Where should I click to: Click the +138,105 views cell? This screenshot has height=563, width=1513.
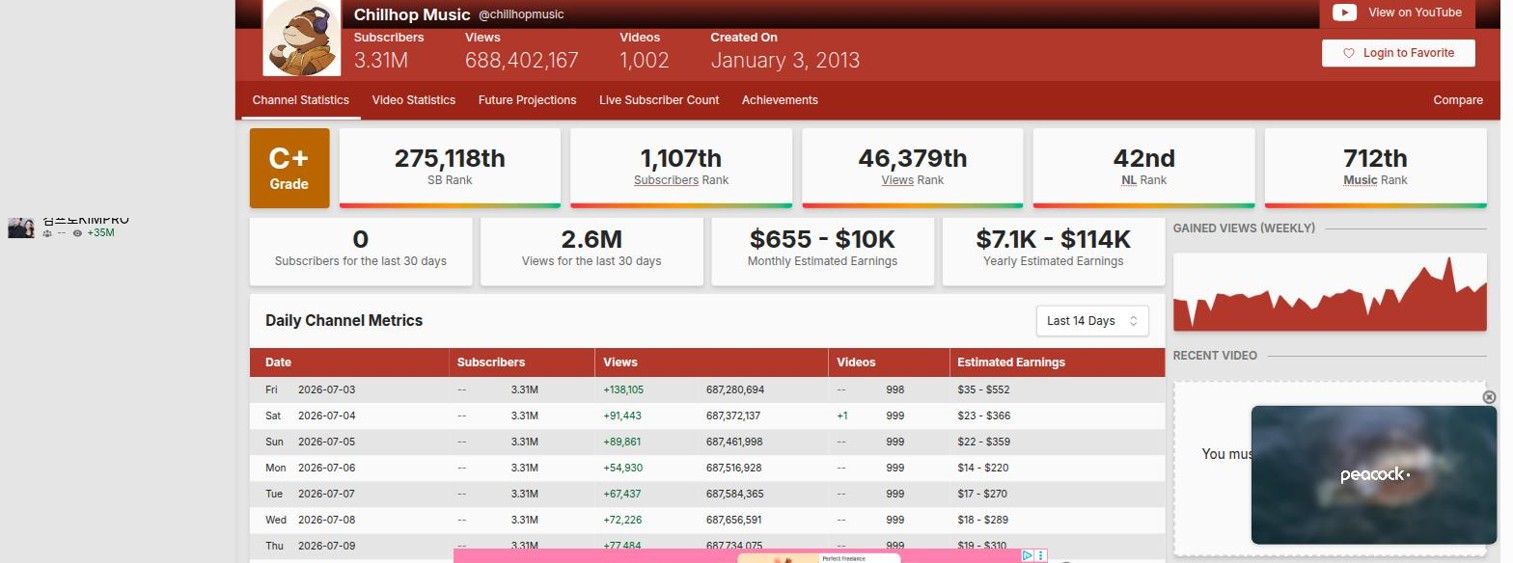[x=623, y=390]
